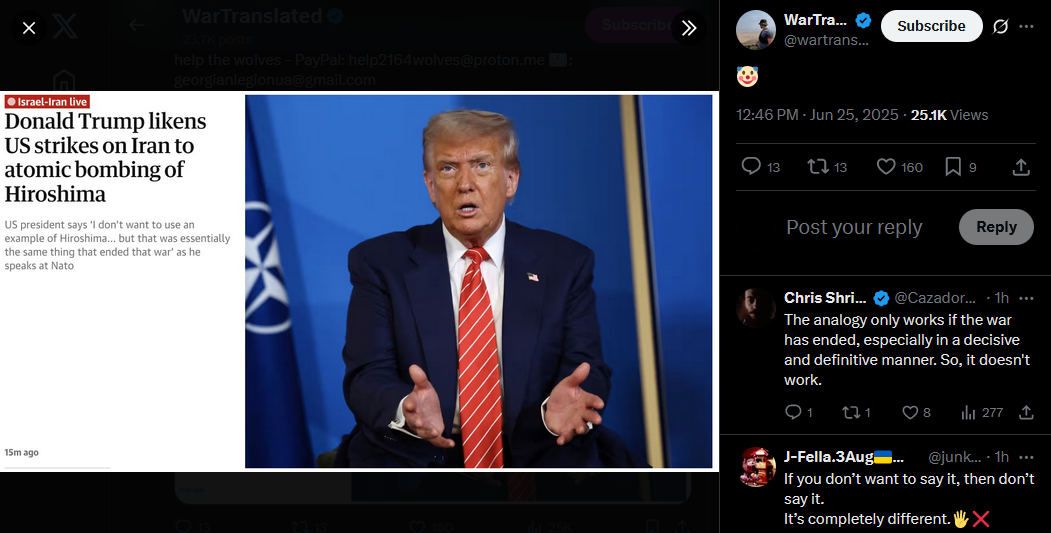
Task: View analytics of Chris Shri's reply
Action: 968,412
